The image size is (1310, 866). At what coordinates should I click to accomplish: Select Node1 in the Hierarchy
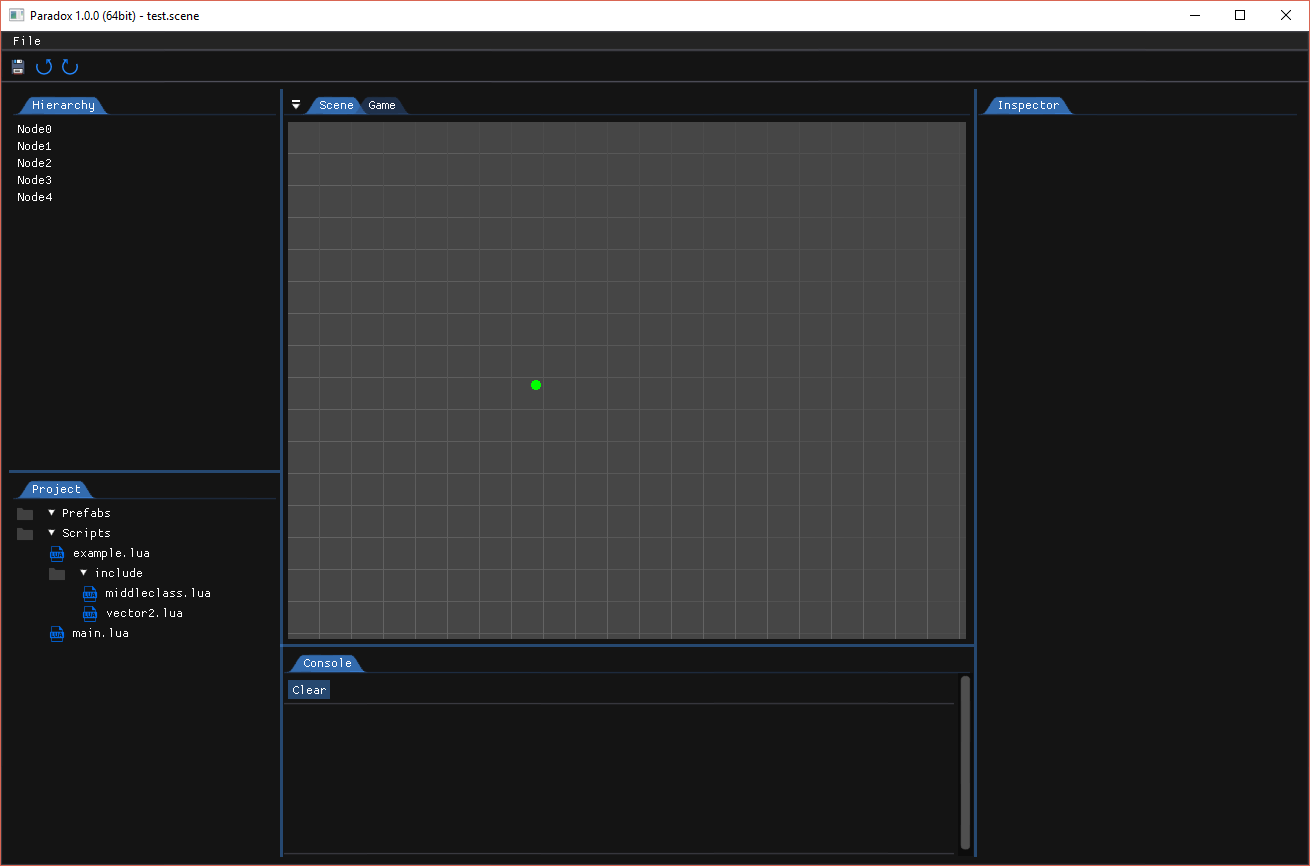(x=34, y=146)
